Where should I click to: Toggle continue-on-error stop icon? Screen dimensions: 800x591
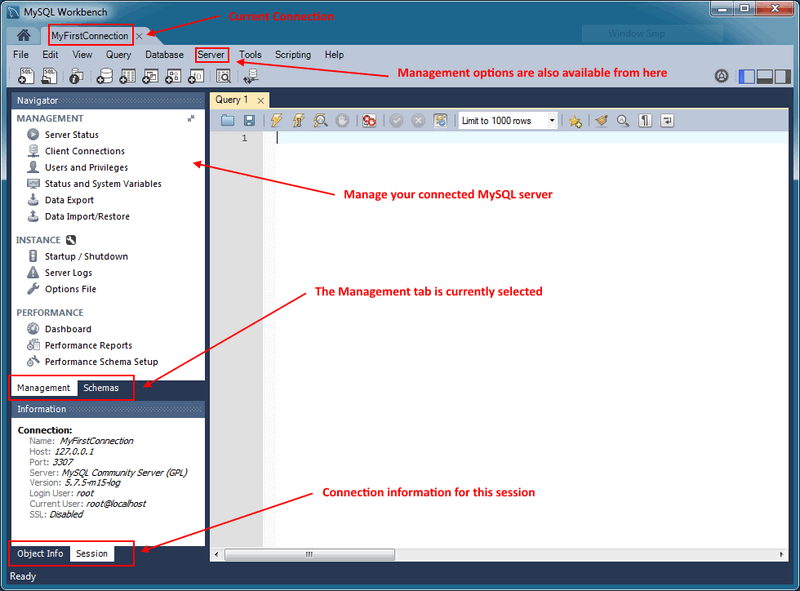pos(369,120)
